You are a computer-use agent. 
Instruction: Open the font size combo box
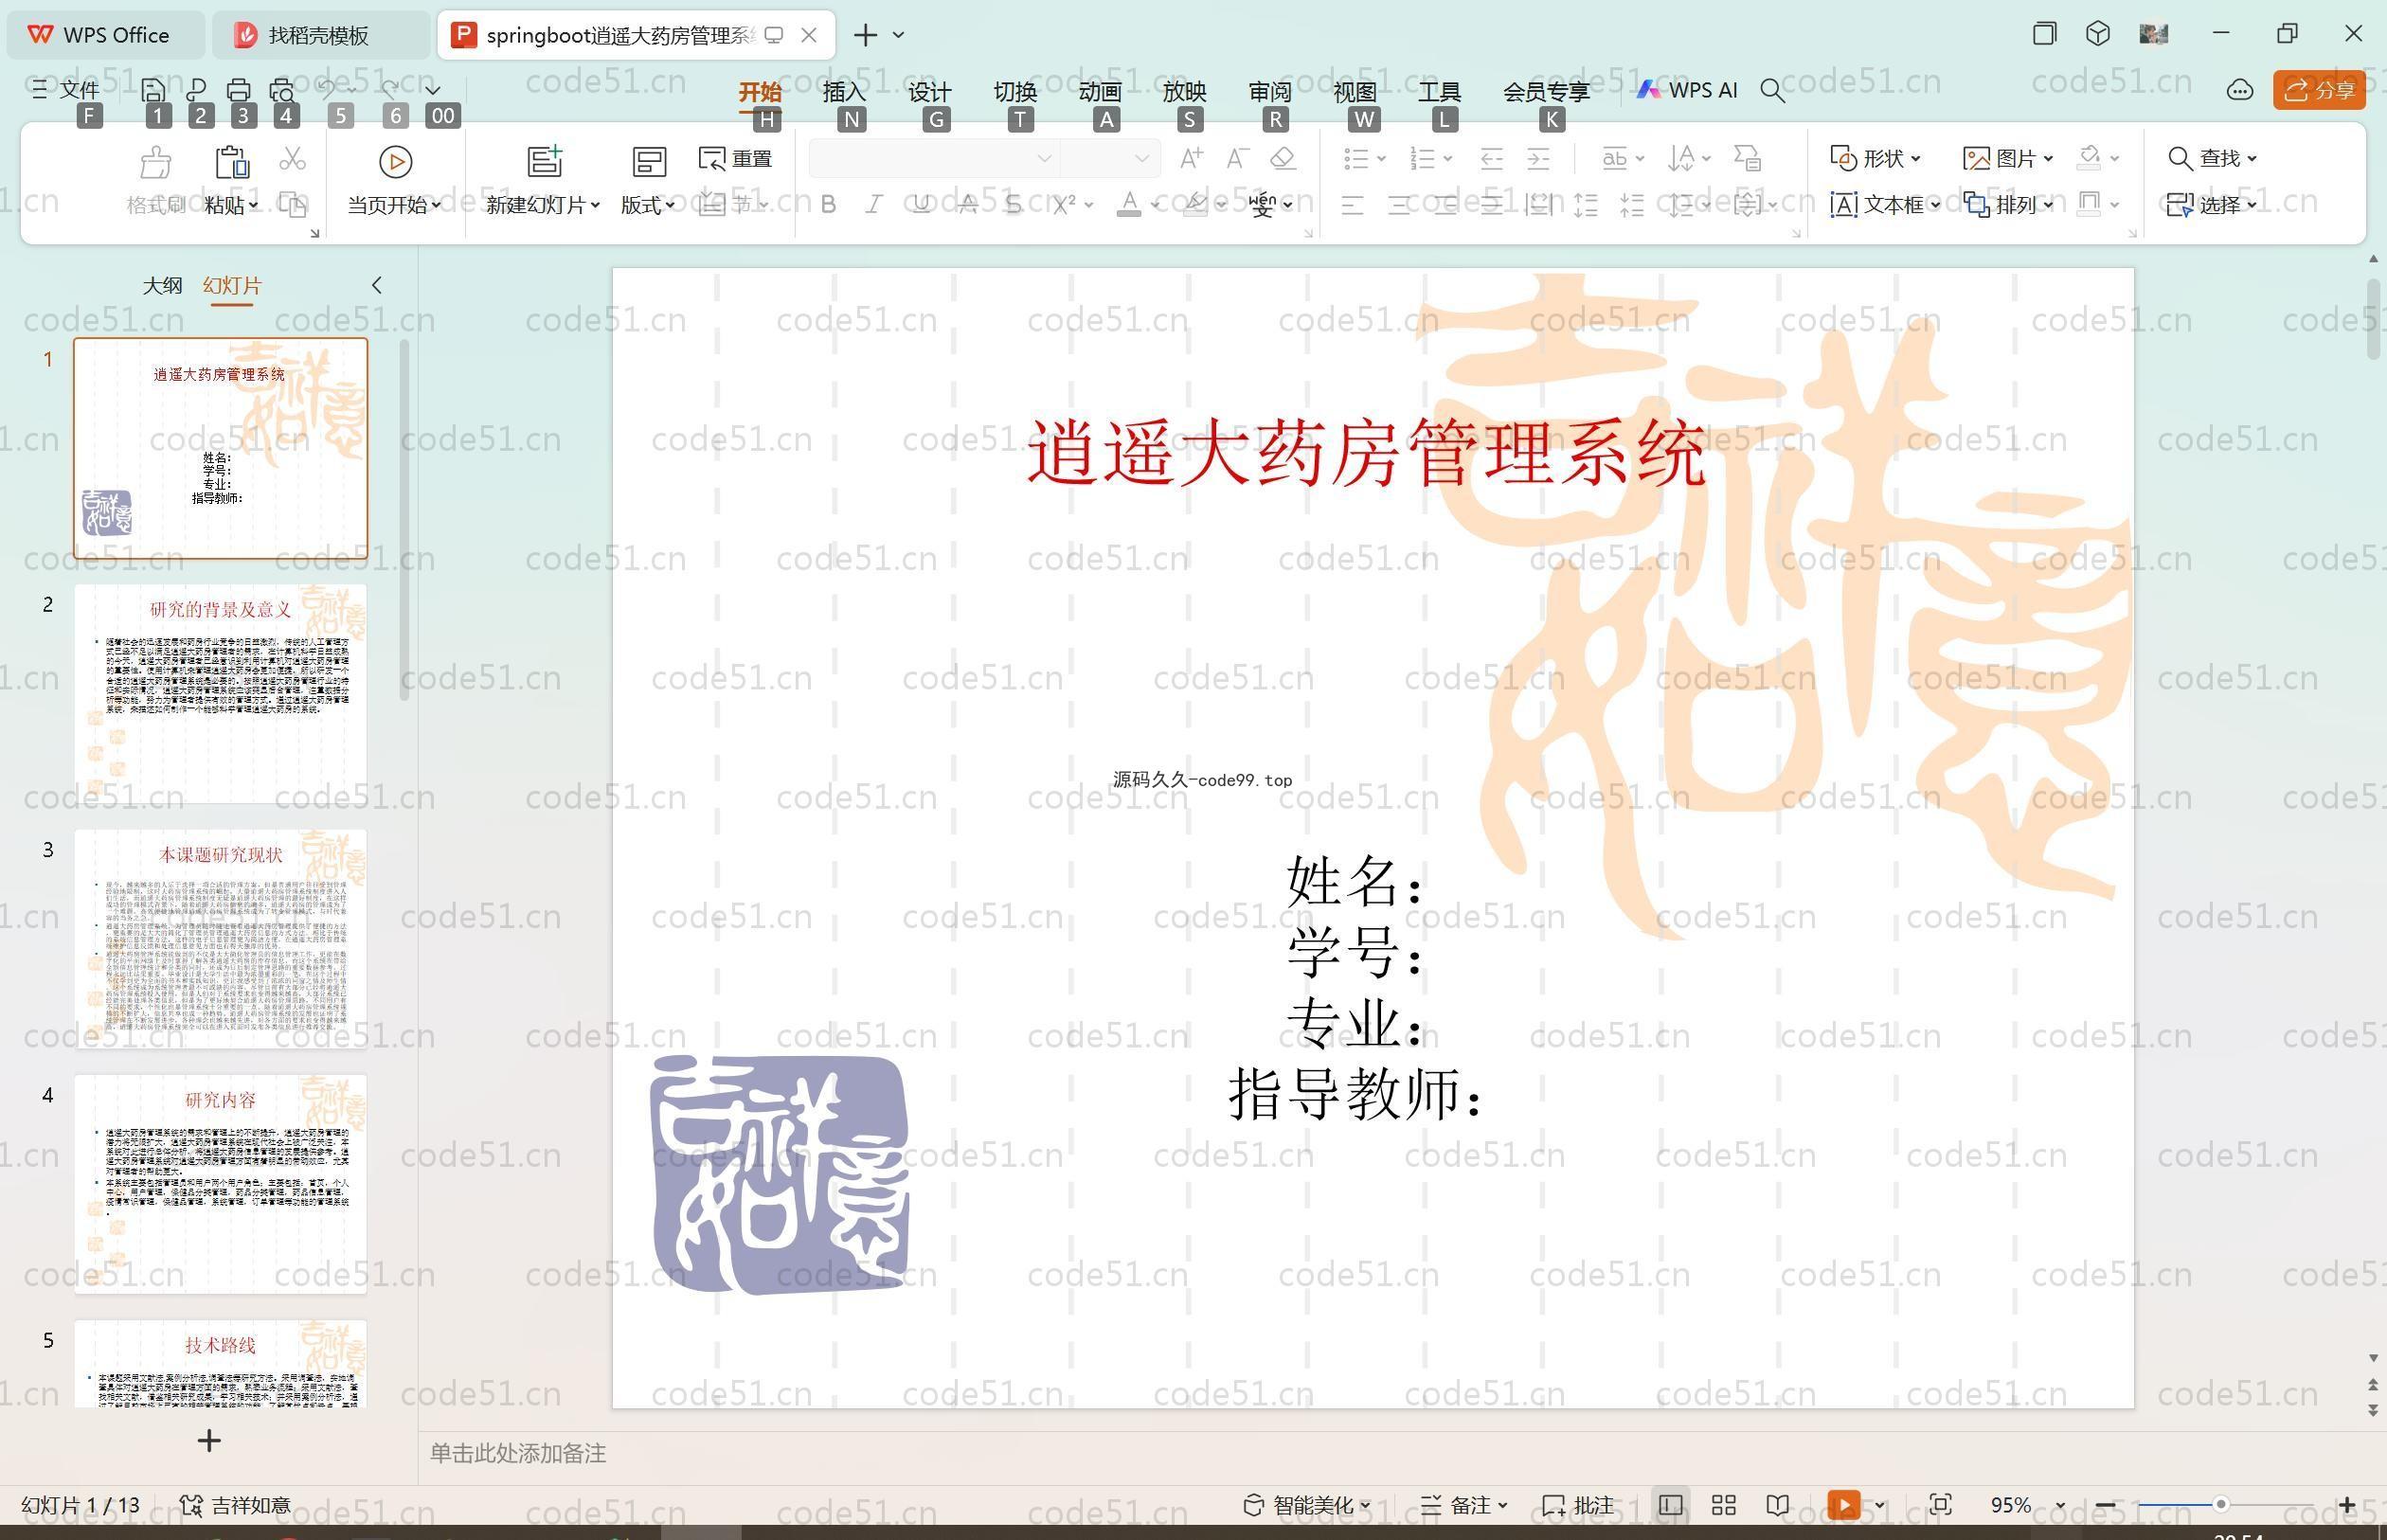(1110, 158)
